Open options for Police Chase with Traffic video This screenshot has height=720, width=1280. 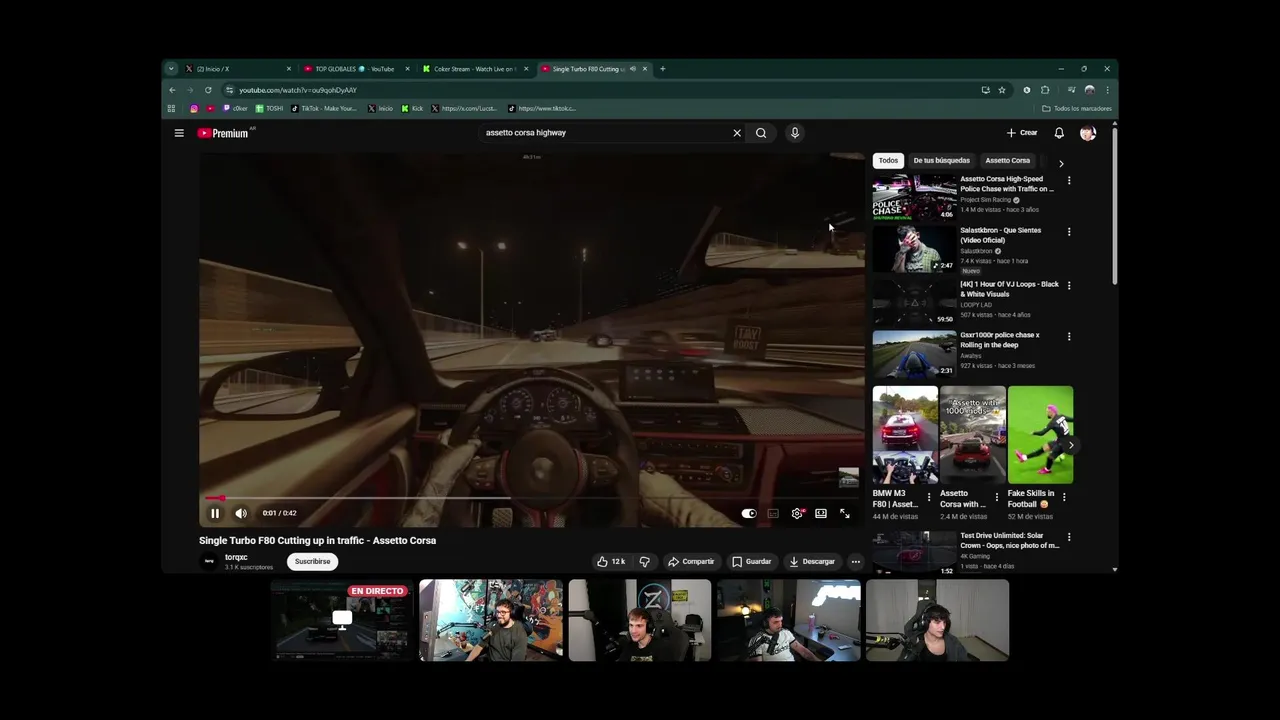[1069, 181]
